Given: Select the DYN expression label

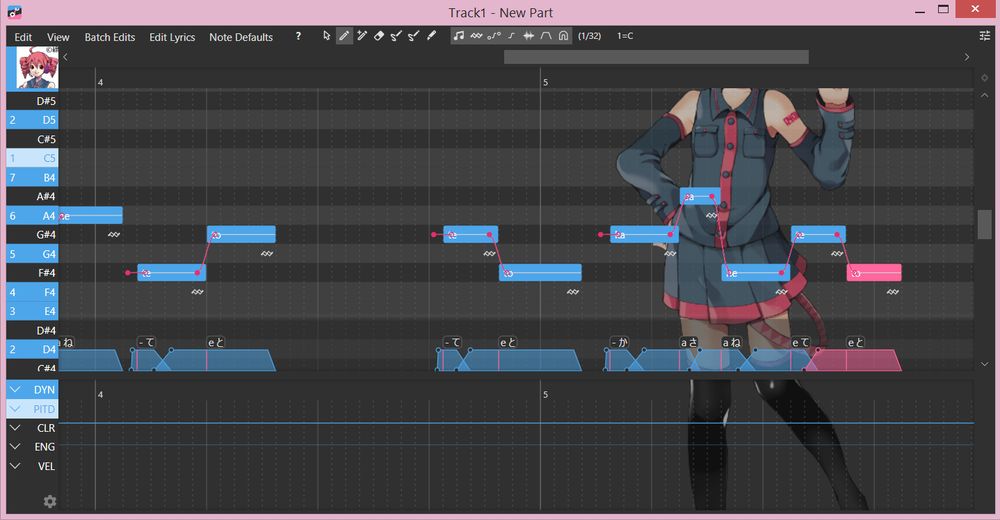Looking at the screenshot, I should point(44,389).
